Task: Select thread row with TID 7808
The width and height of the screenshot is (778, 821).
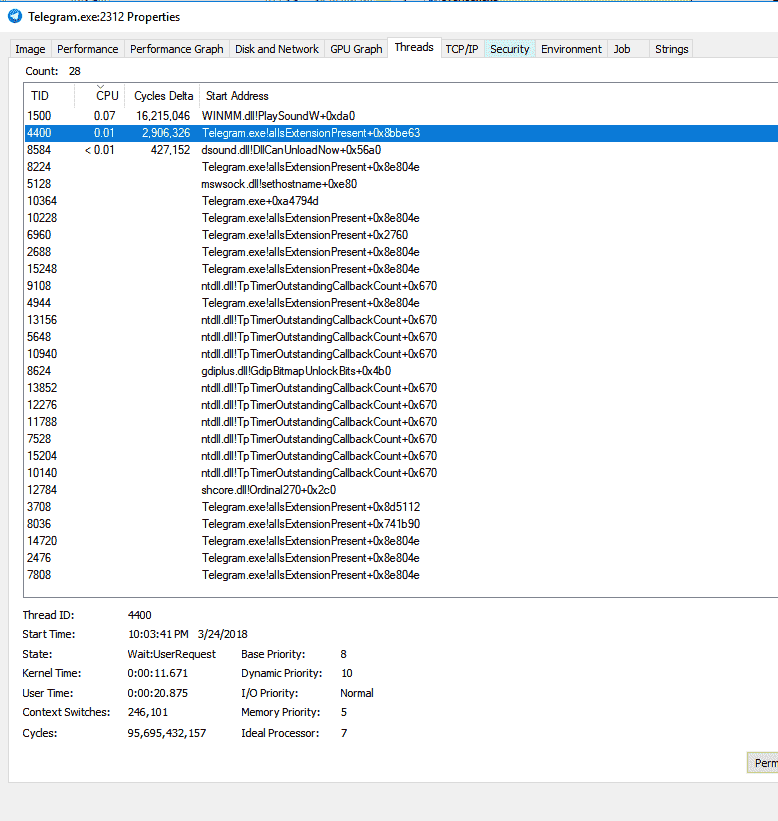Action: point(401,575)
